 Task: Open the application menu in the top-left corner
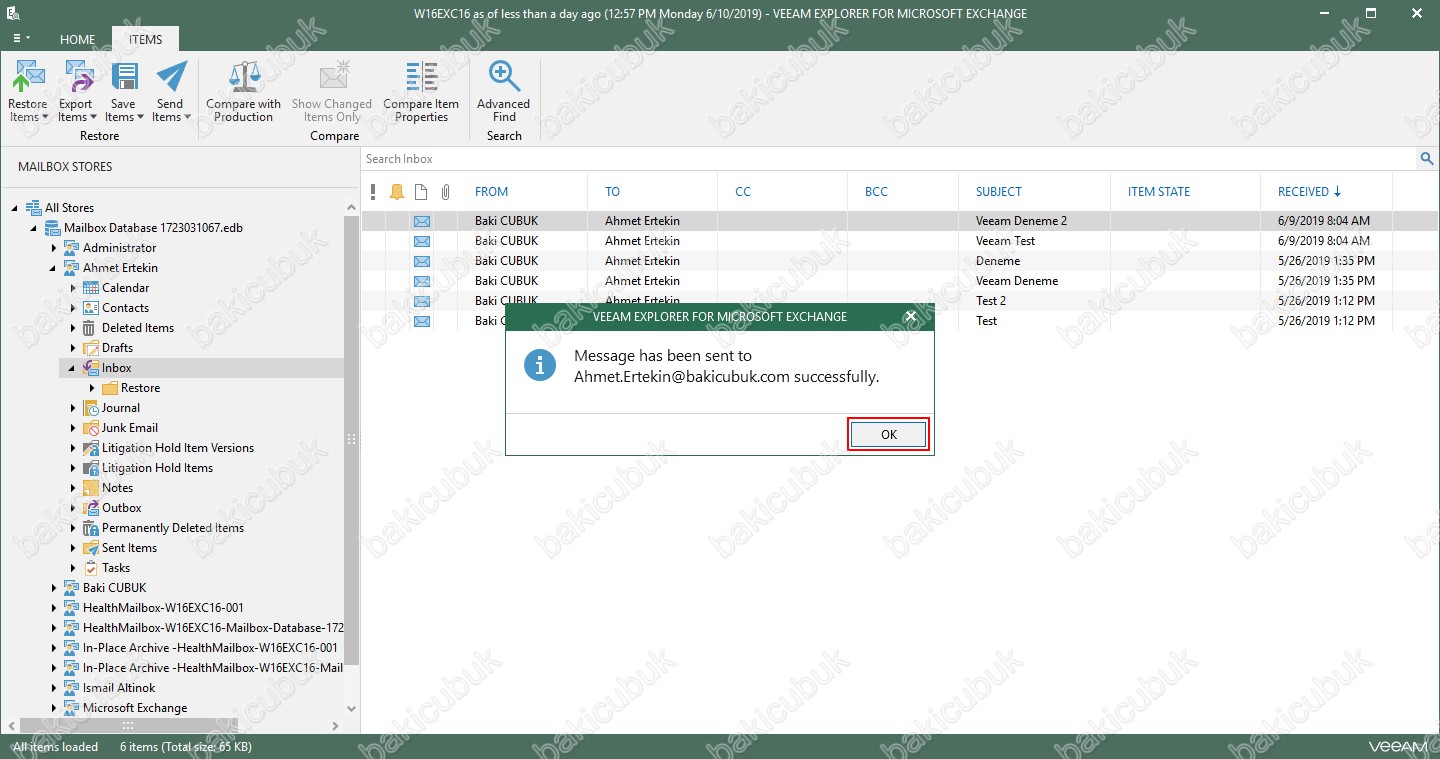20,39
